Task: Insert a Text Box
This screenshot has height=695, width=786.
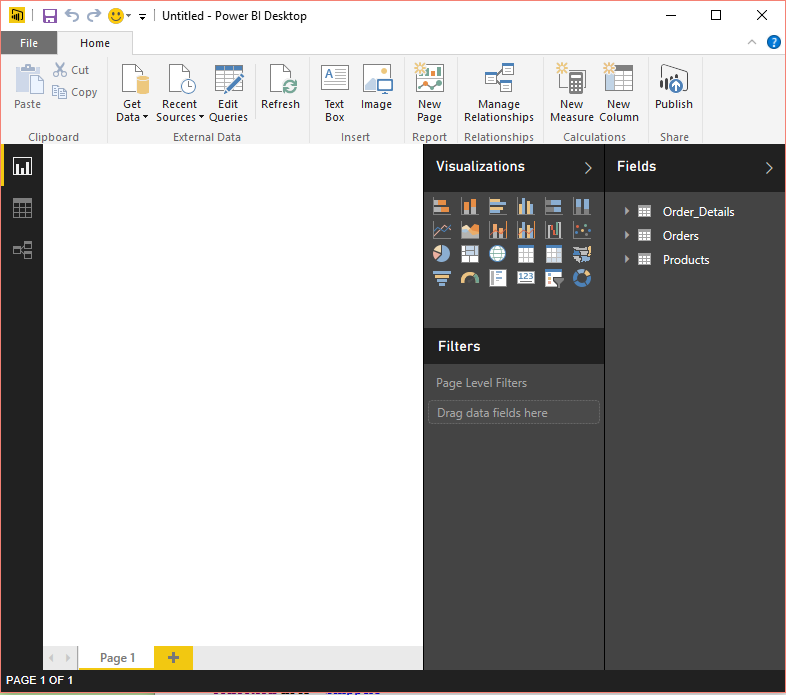Action: (334, 93)
